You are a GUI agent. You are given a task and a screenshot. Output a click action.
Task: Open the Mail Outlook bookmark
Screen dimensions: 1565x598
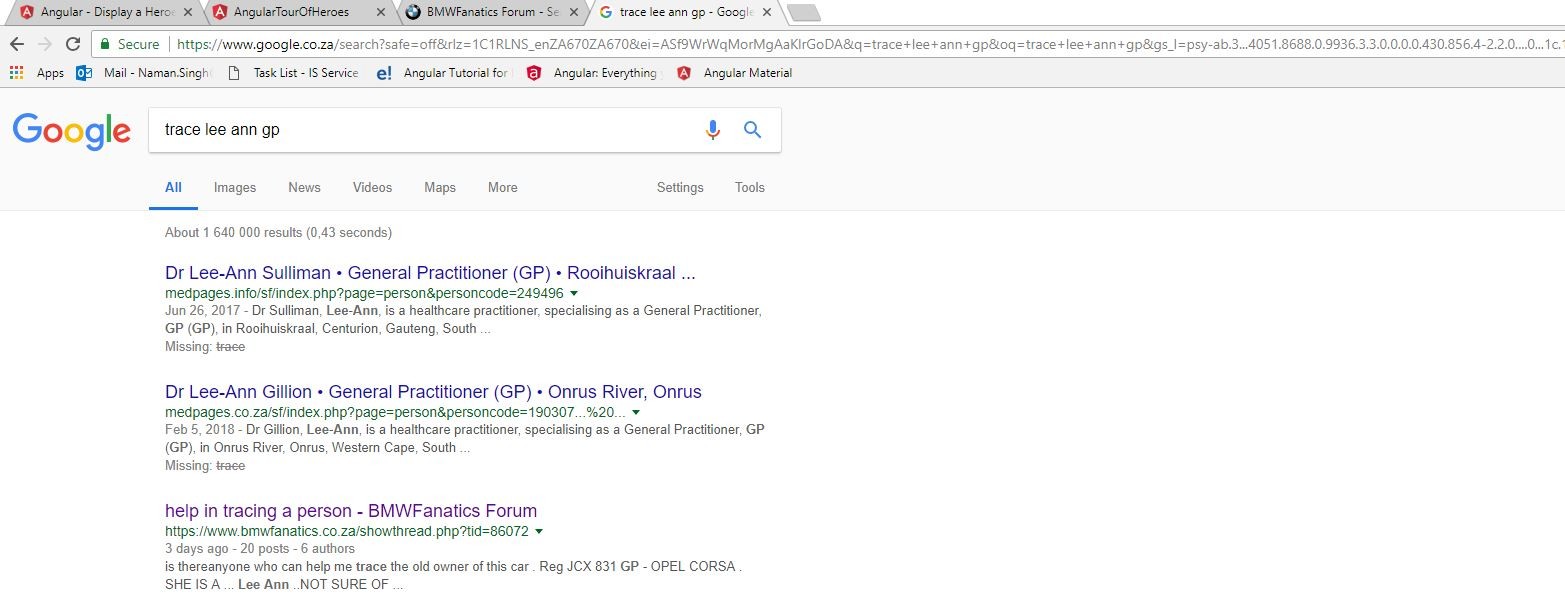(145, 73)
